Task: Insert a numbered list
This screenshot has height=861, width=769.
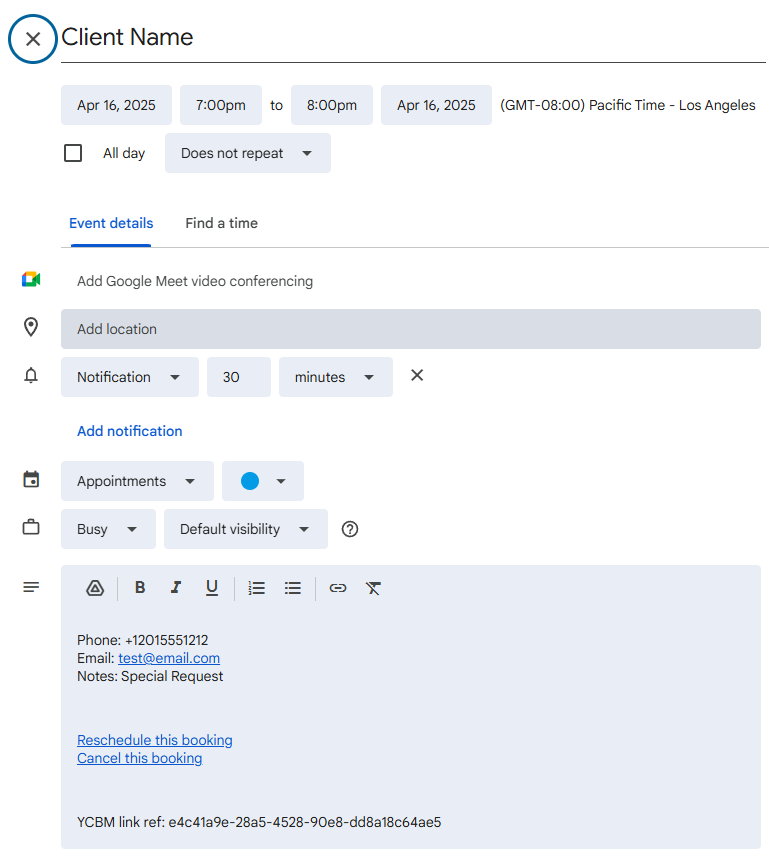Action: (x=257, y=588)
